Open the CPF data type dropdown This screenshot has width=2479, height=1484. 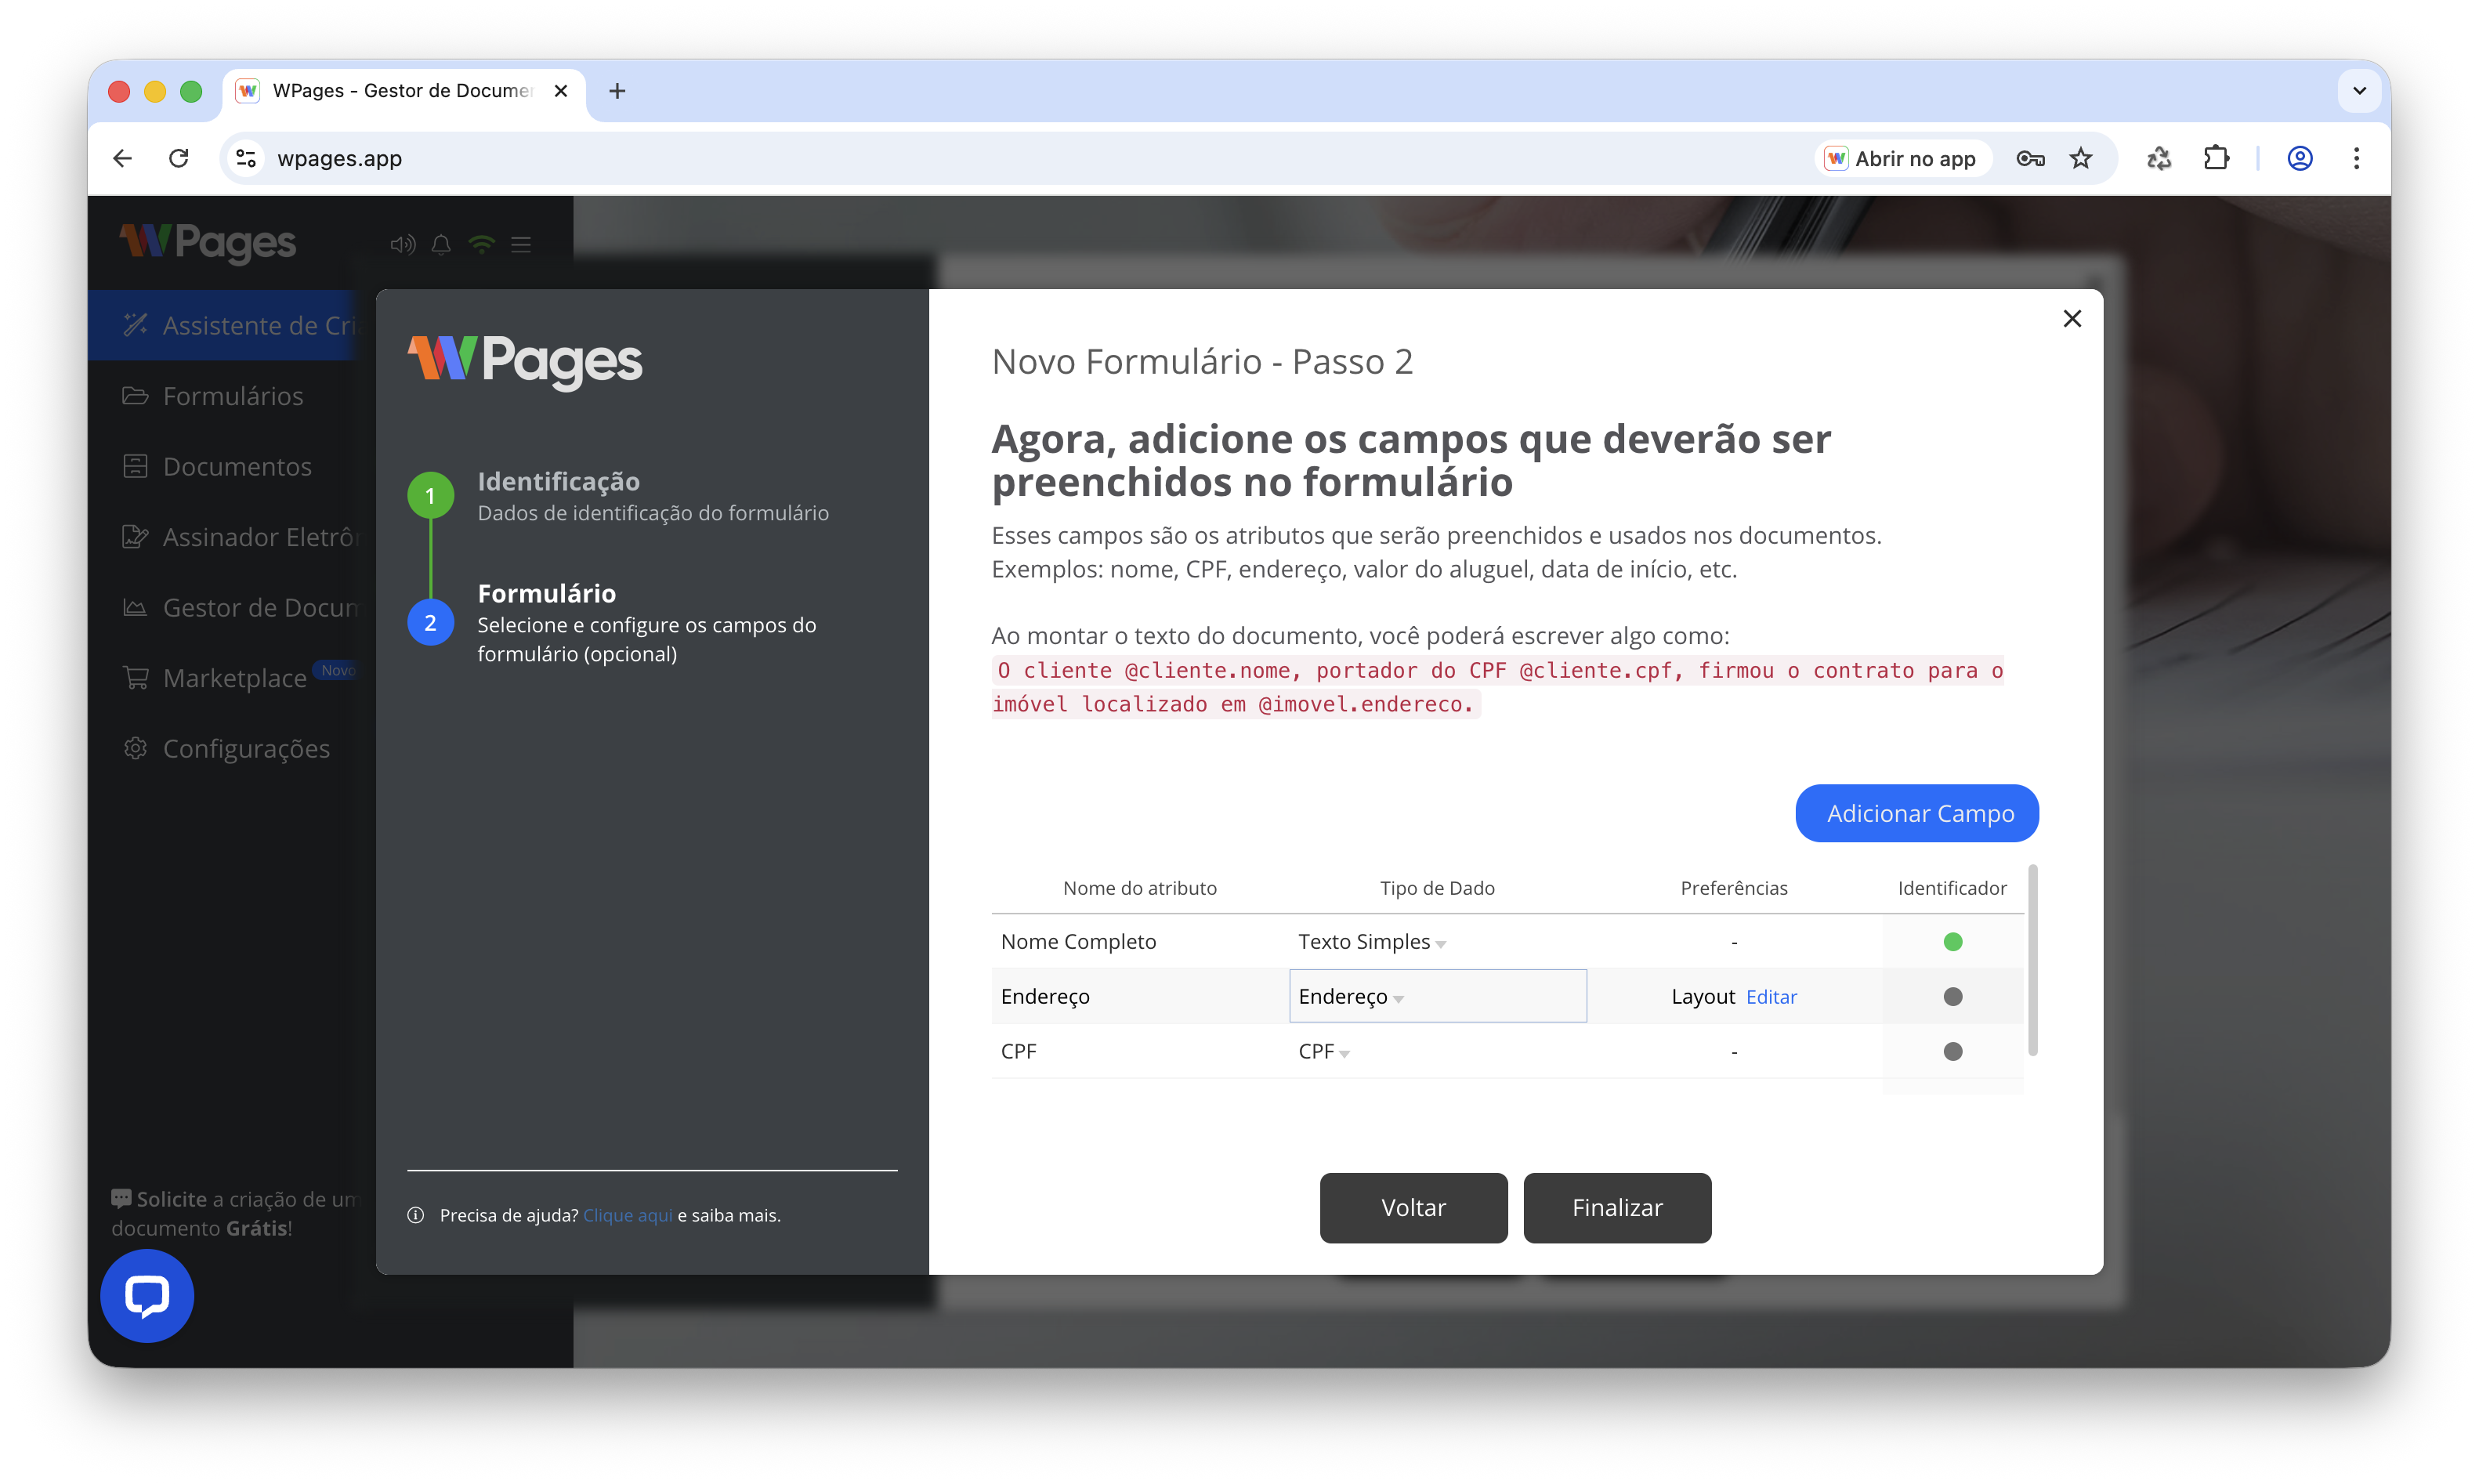(1324, 1052)
